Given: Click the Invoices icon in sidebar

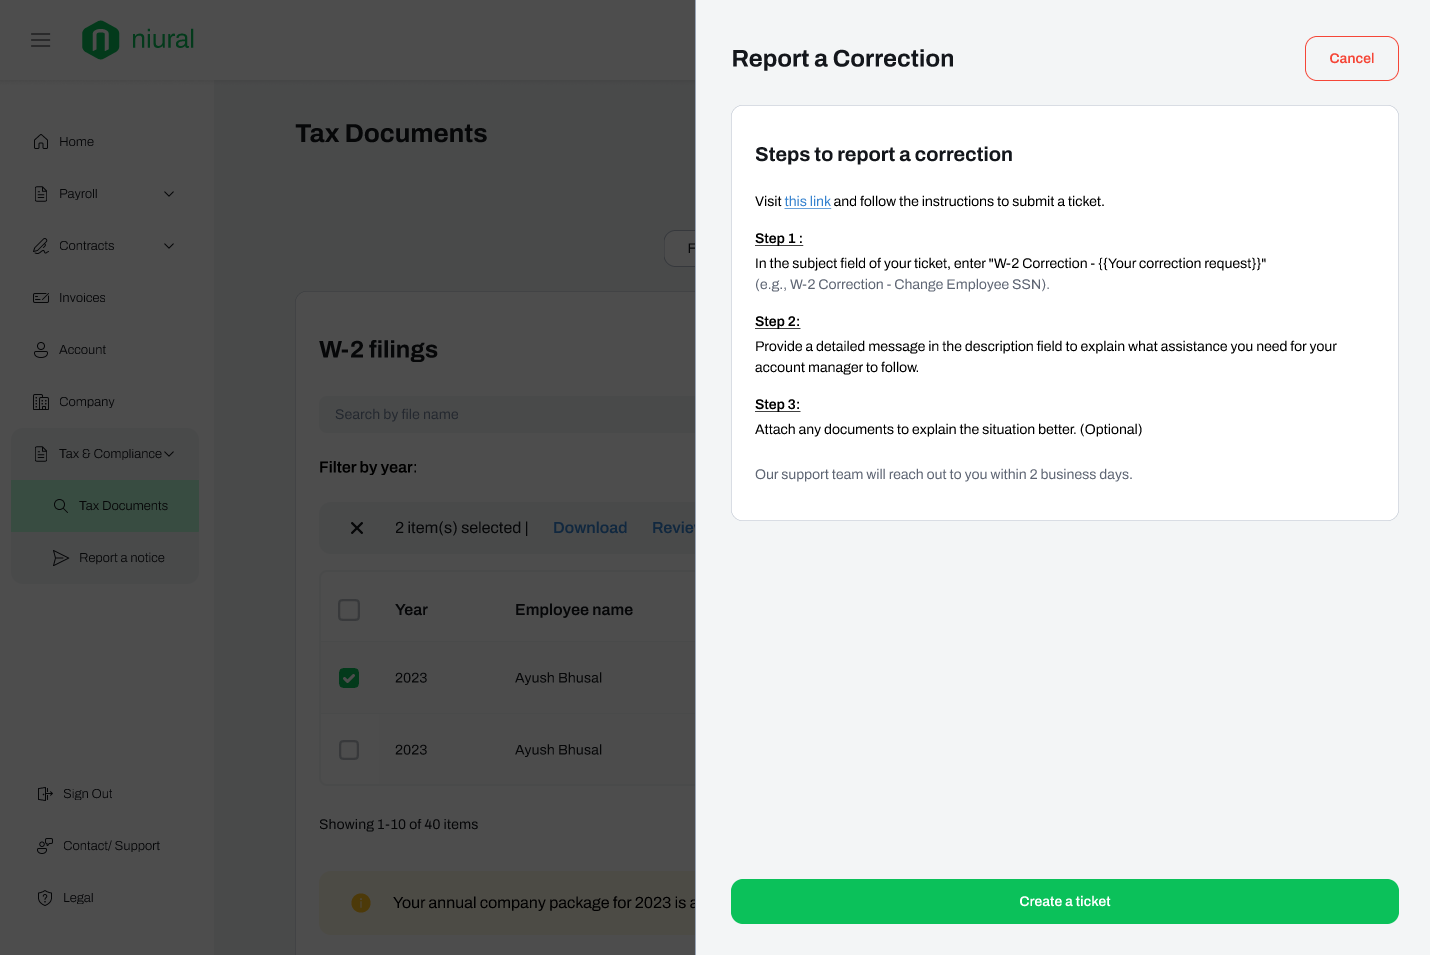Looking at the screenshot, I should point(41,298).
